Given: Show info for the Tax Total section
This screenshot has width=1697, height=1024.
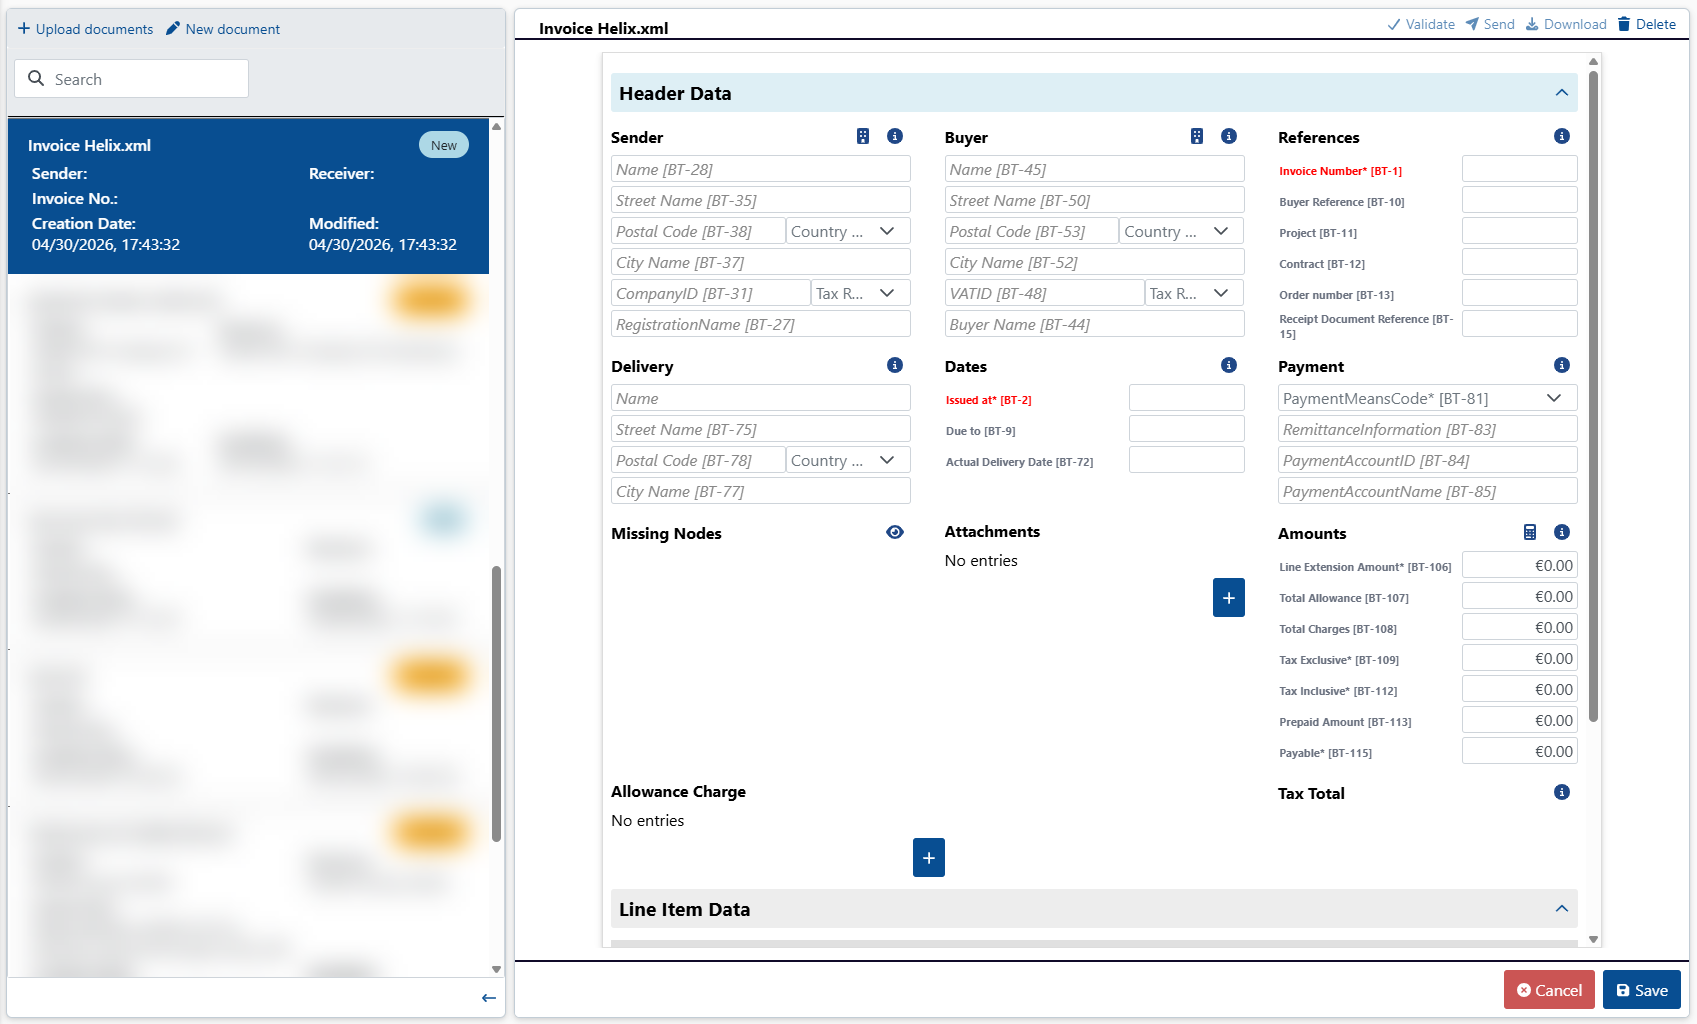Looking at the screenshot, I should 1562,792.
